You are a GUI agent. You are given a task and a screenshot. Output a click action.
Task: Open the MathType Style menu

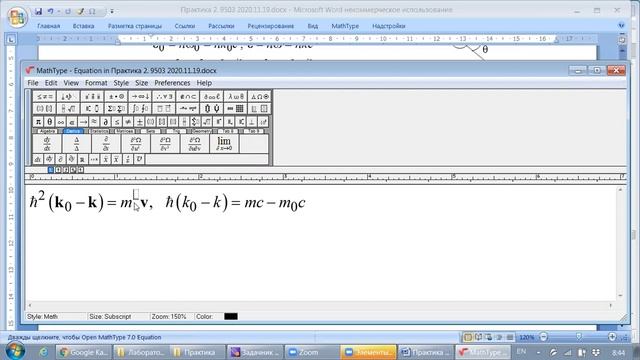coord(121,83)
